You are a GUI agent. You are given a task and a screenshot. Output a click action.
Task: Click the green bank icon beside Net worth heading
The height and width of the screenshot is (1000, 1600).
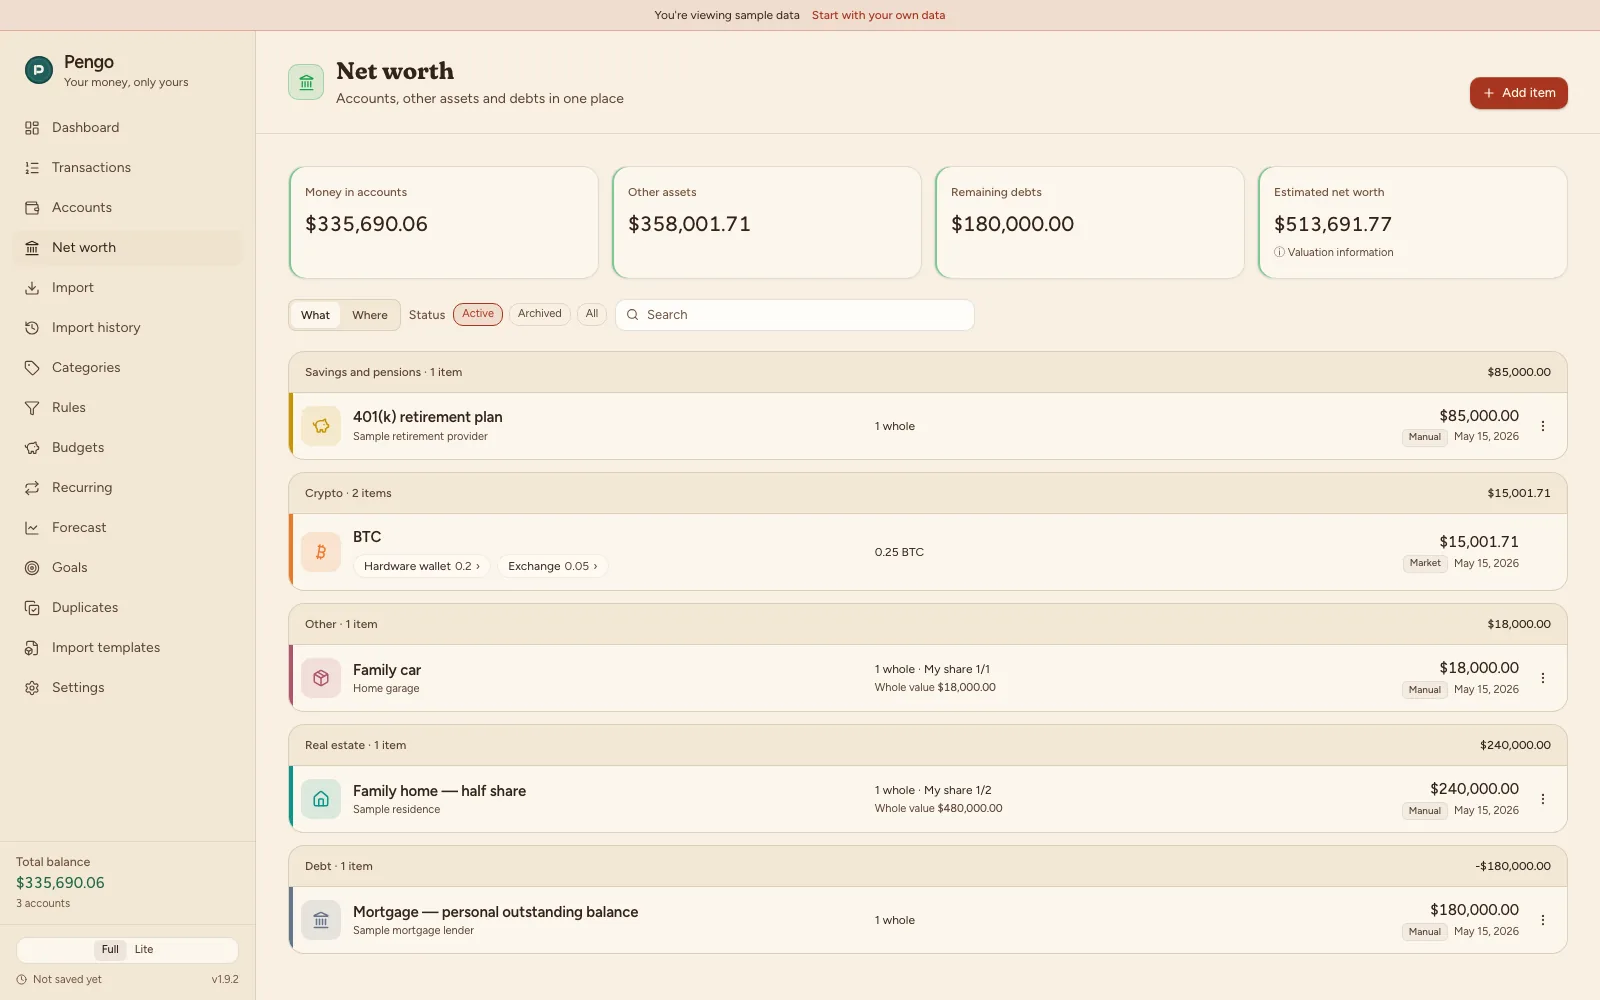(x=306, y=82)
